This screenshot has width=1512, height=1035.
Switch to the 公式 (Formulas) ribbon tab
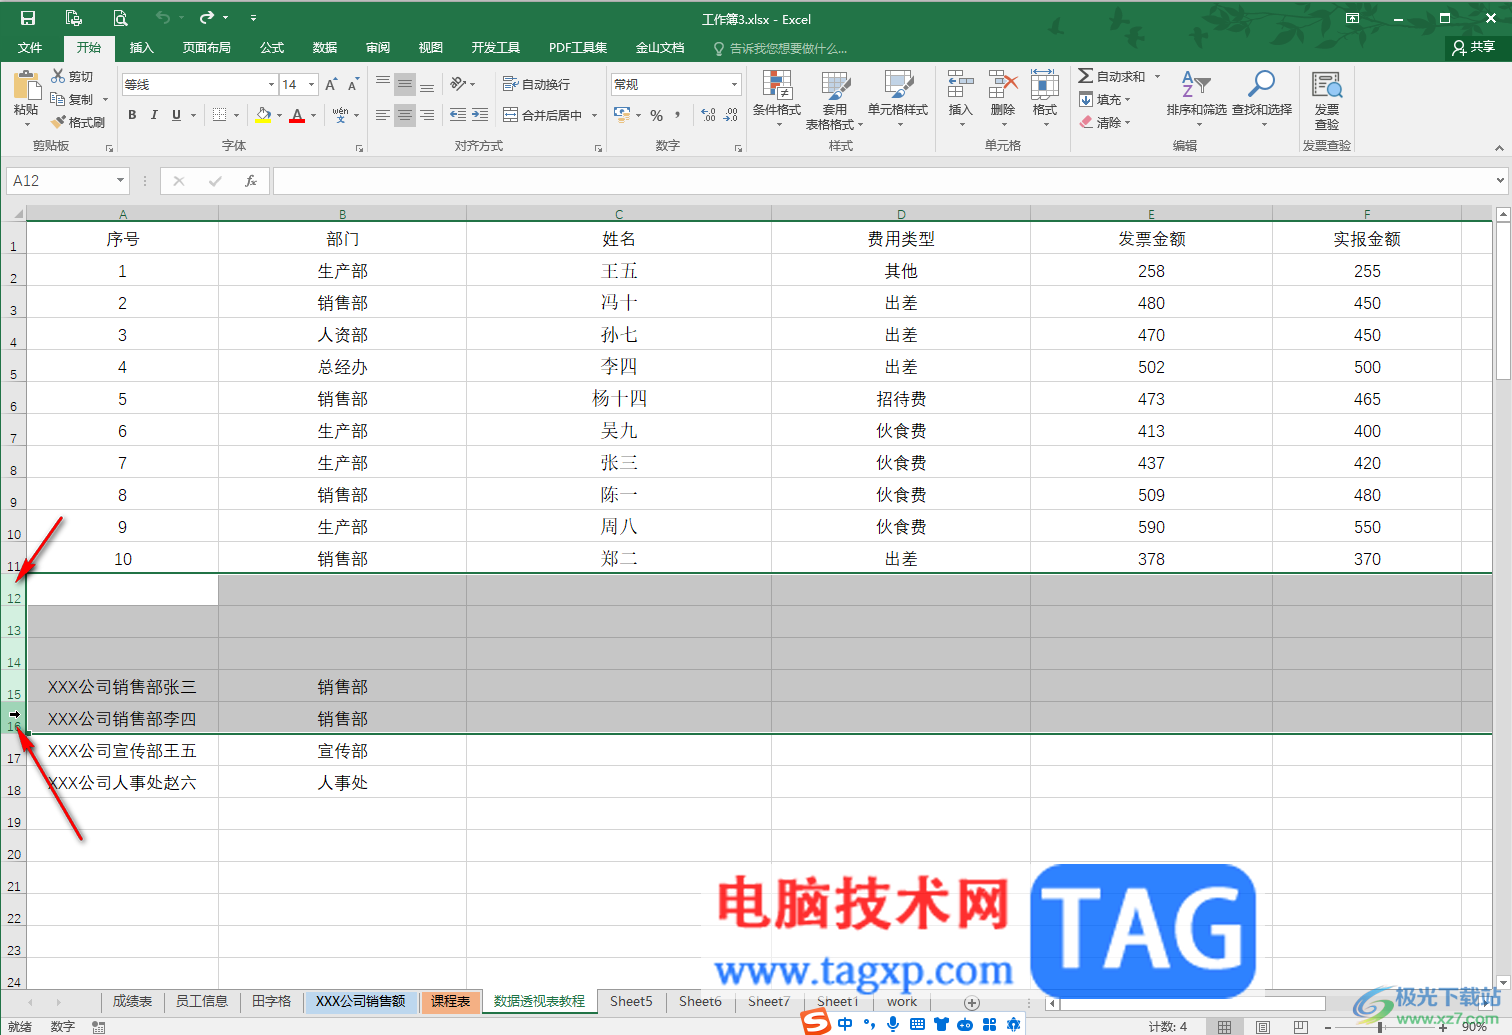tap(272, 48)
